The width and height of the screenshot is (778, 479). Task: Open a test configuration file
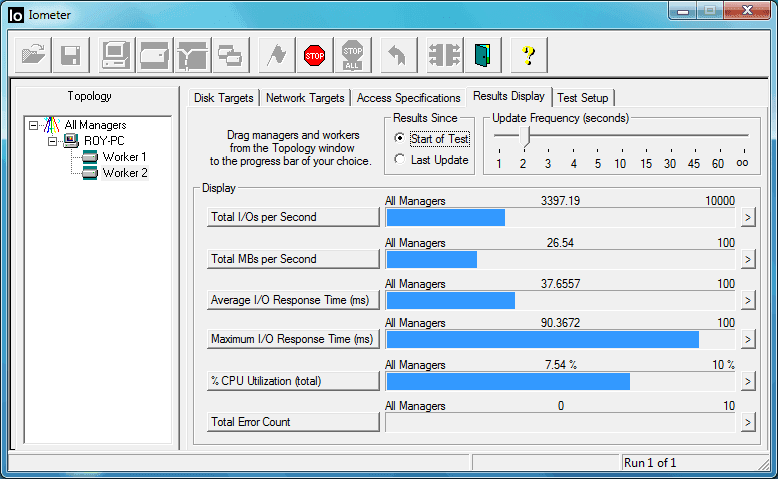(33, 55)
